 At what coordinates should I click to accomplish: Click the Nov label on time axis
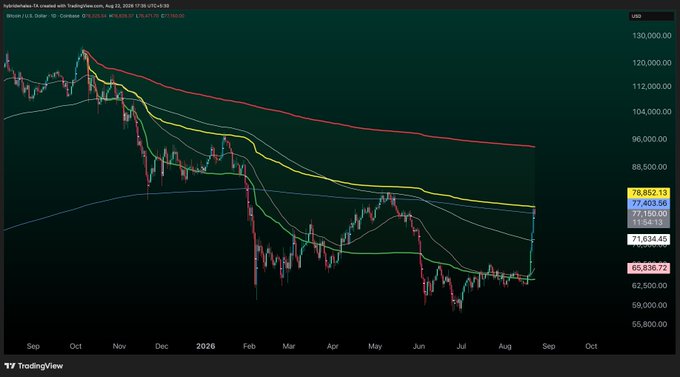119,346
